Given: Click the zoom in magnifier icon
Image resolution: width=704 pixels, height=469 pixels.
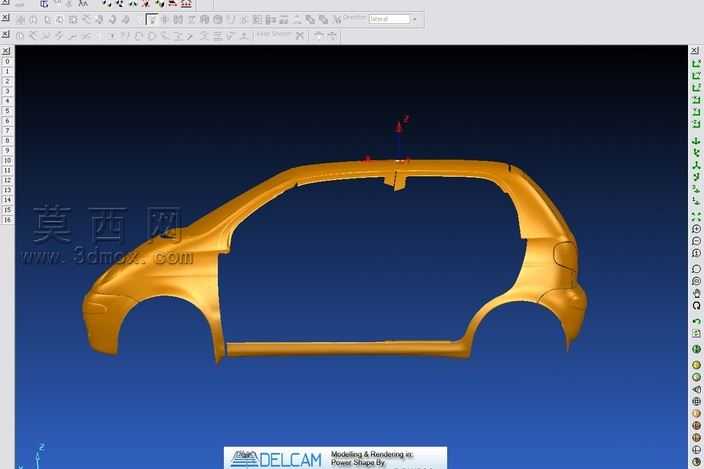Looking at the screenshot, I should tap(696, 229).
